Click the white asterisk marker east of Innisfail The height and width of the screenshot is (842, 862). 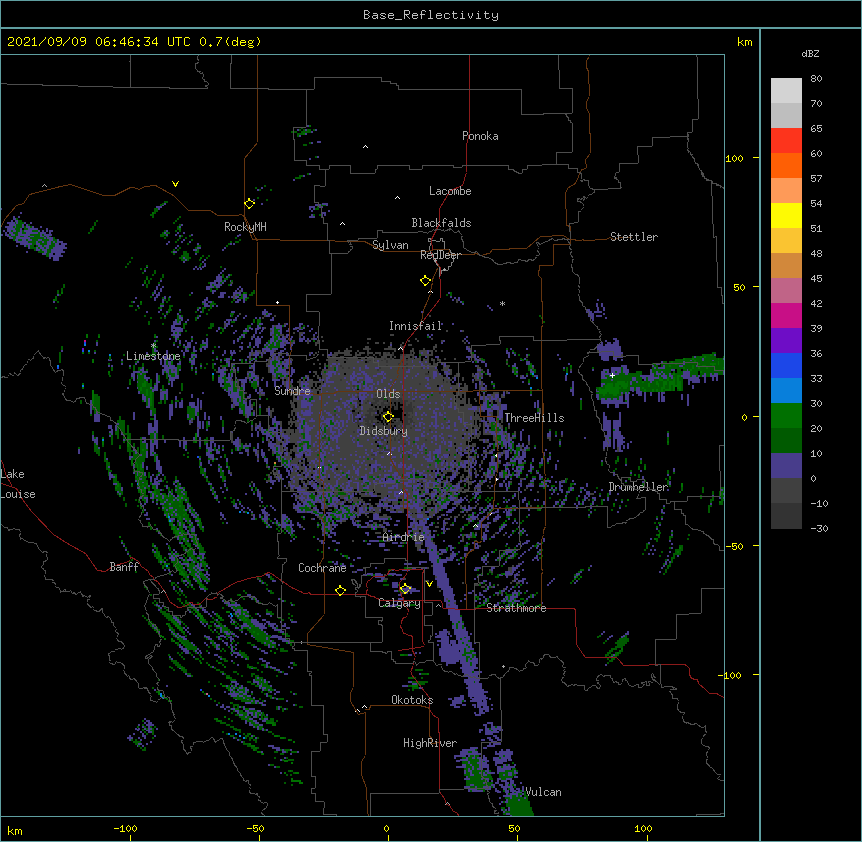(x=502, y=303)
